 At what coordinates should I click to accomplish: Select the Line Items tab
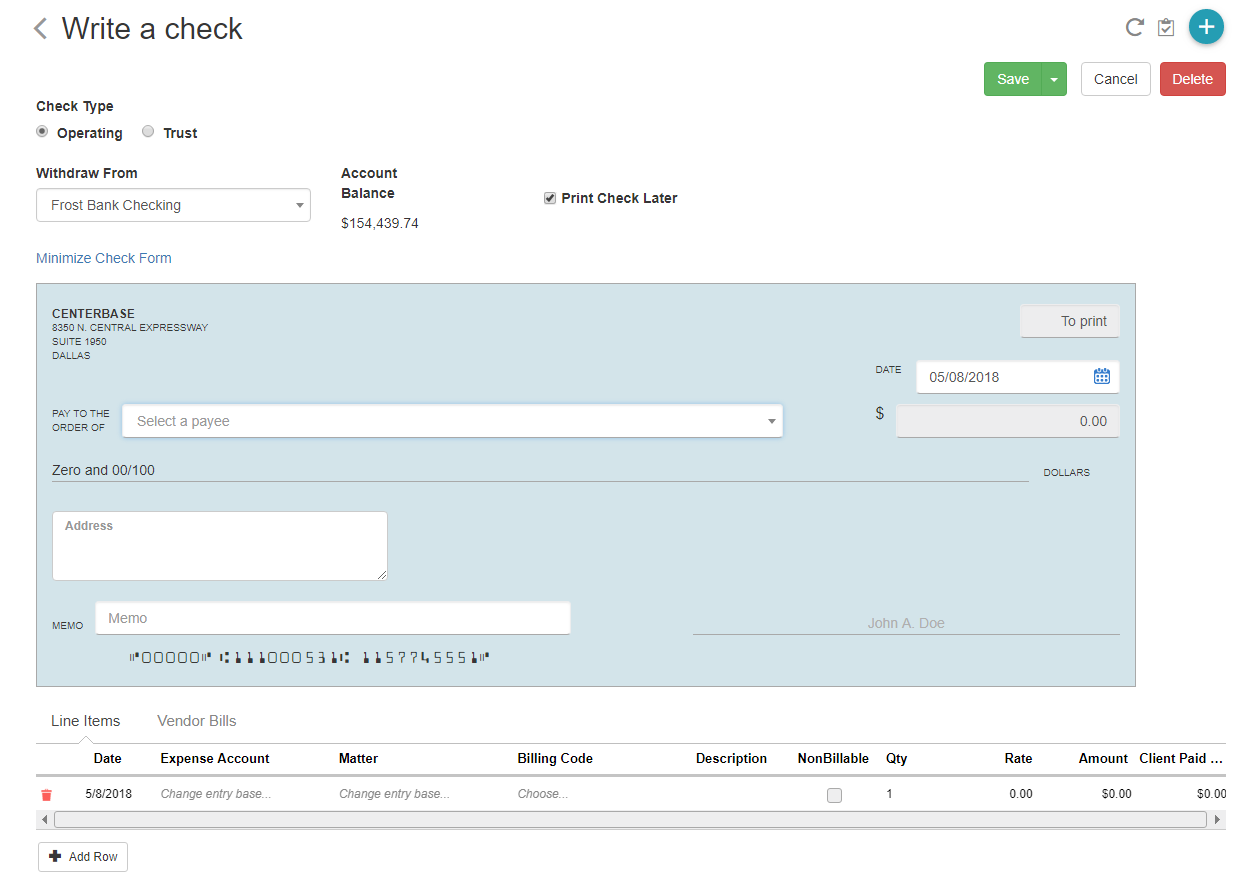[86, 720]
